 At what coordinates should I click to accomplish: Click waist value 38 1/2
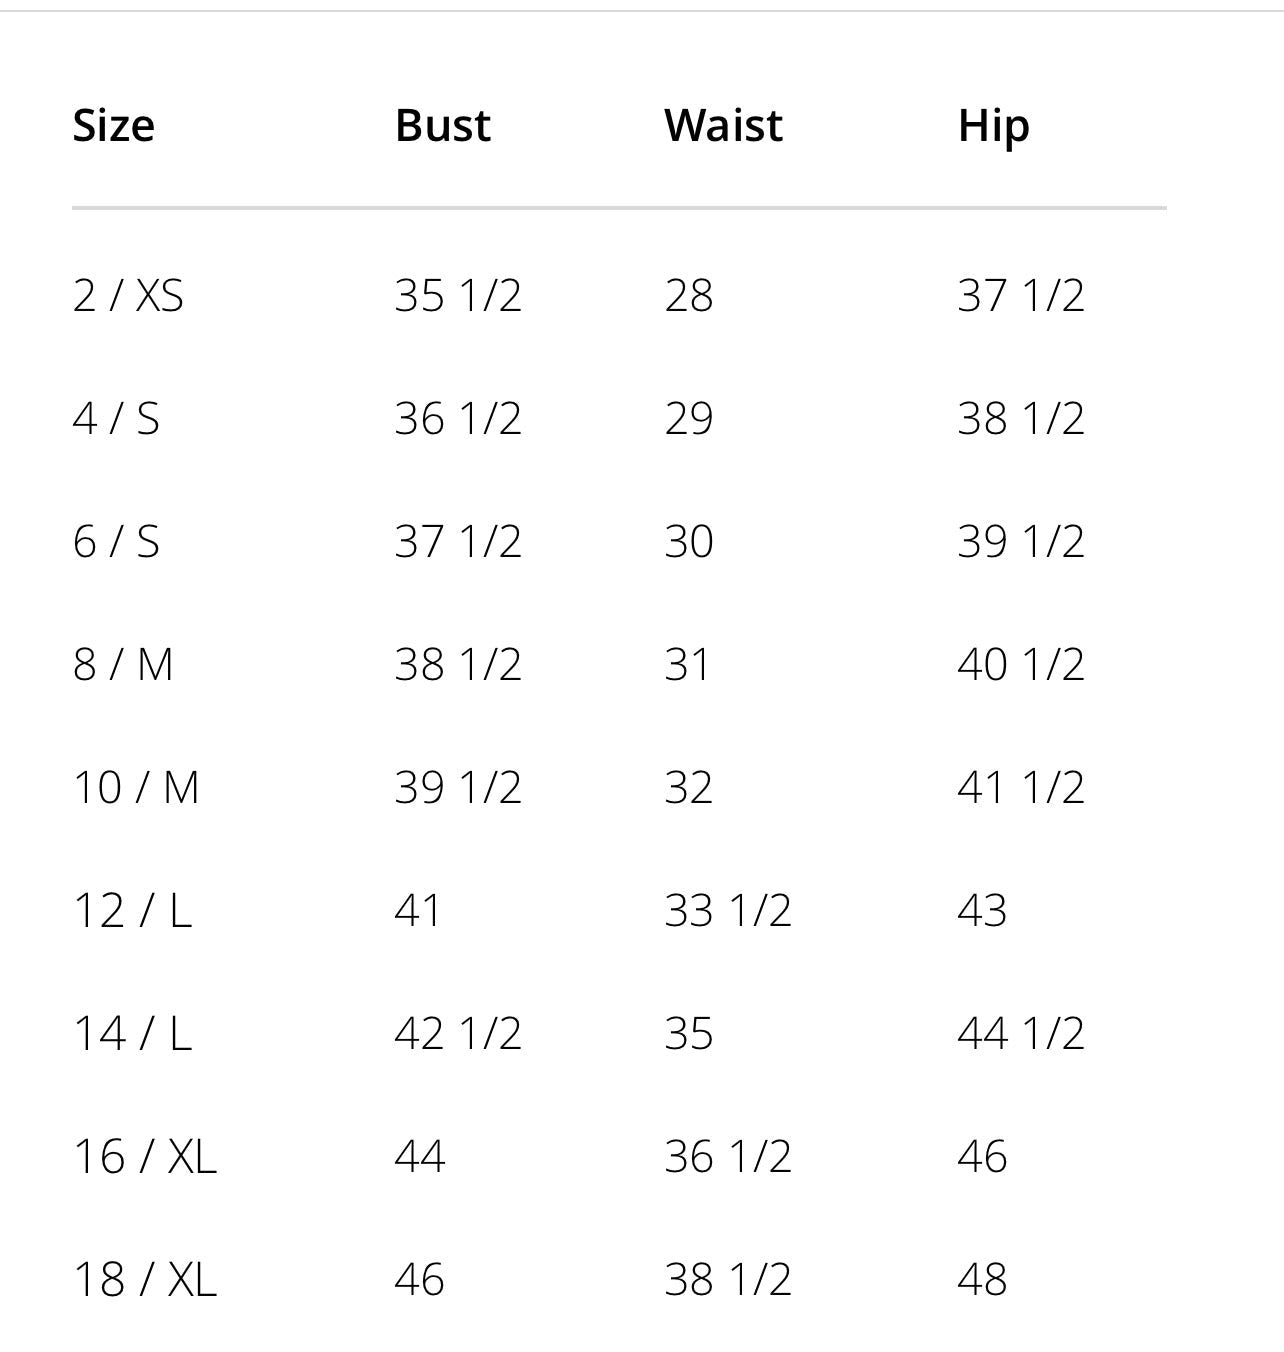click(728, 1280)
